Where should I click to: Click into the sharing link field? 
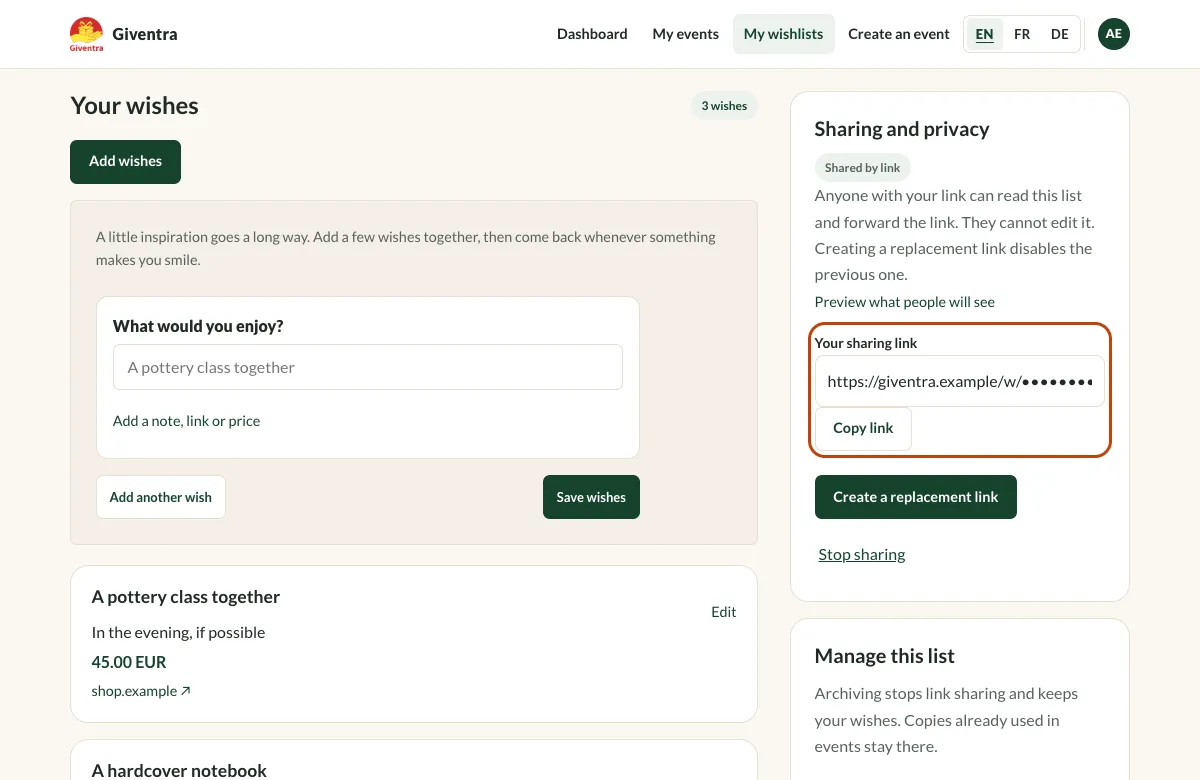click(x=960, y=381)
